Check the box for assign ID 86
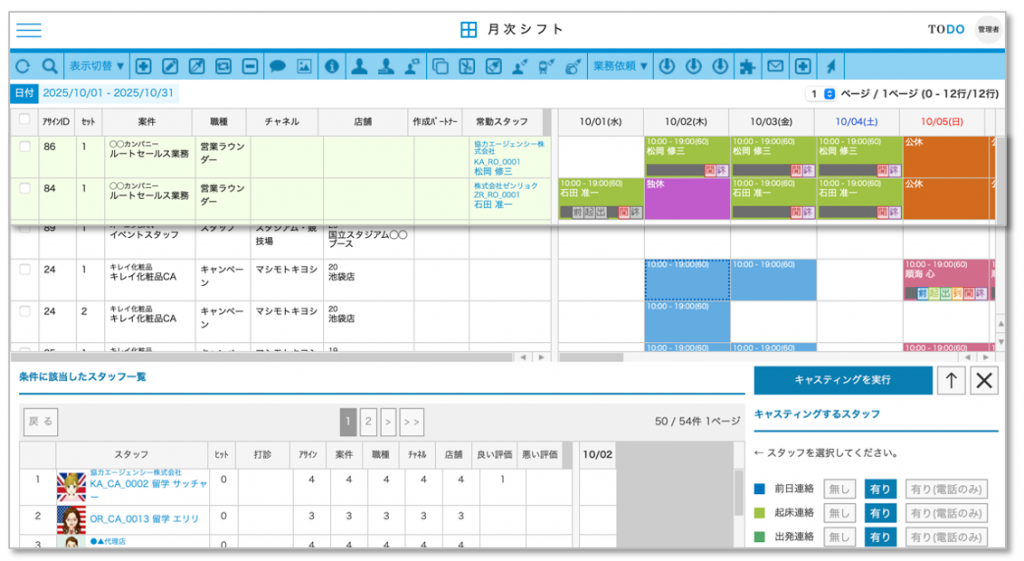 (x=25, y=147)
